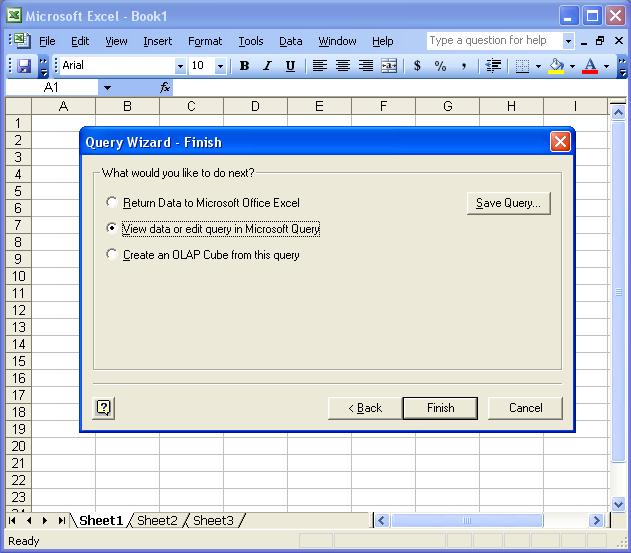This screenshot has height=553, width=631.
Task: Open the Name Box dropdown arrow
Action: [x=107, y=88]
